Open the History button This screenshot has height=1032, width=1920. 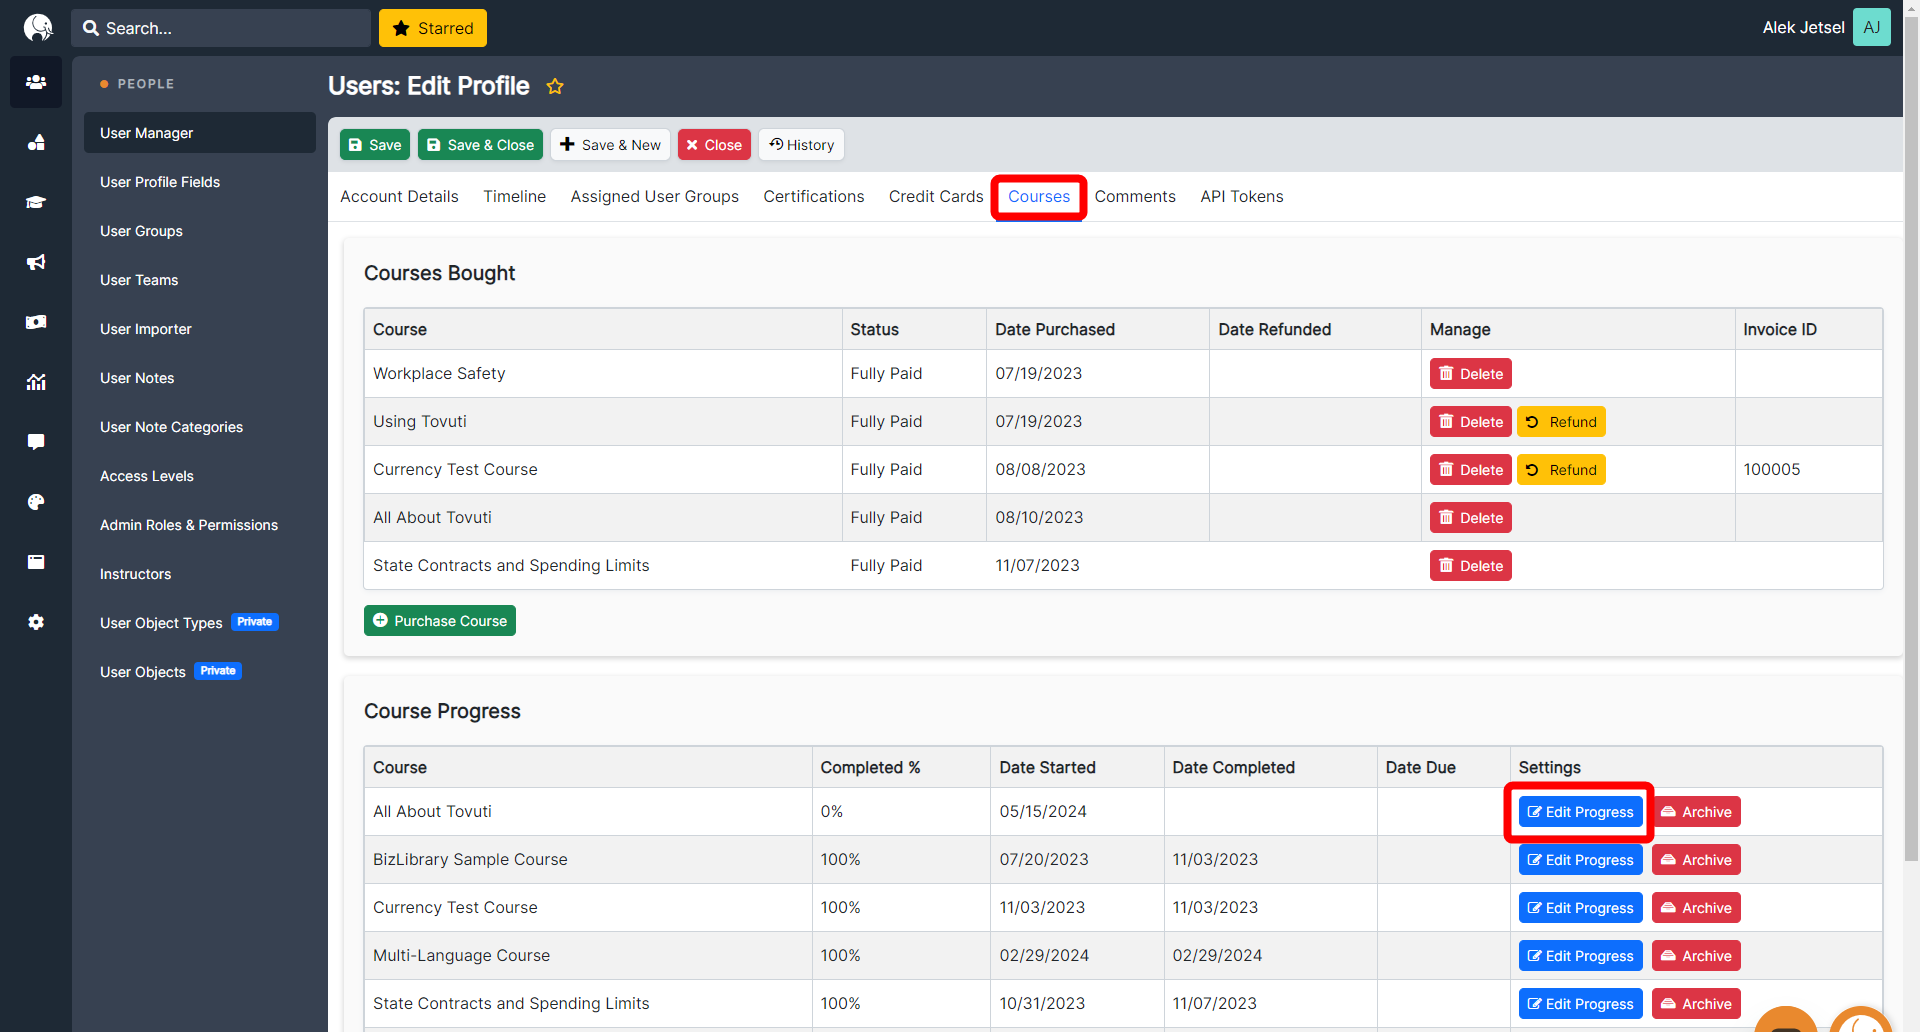pos(801,145)
